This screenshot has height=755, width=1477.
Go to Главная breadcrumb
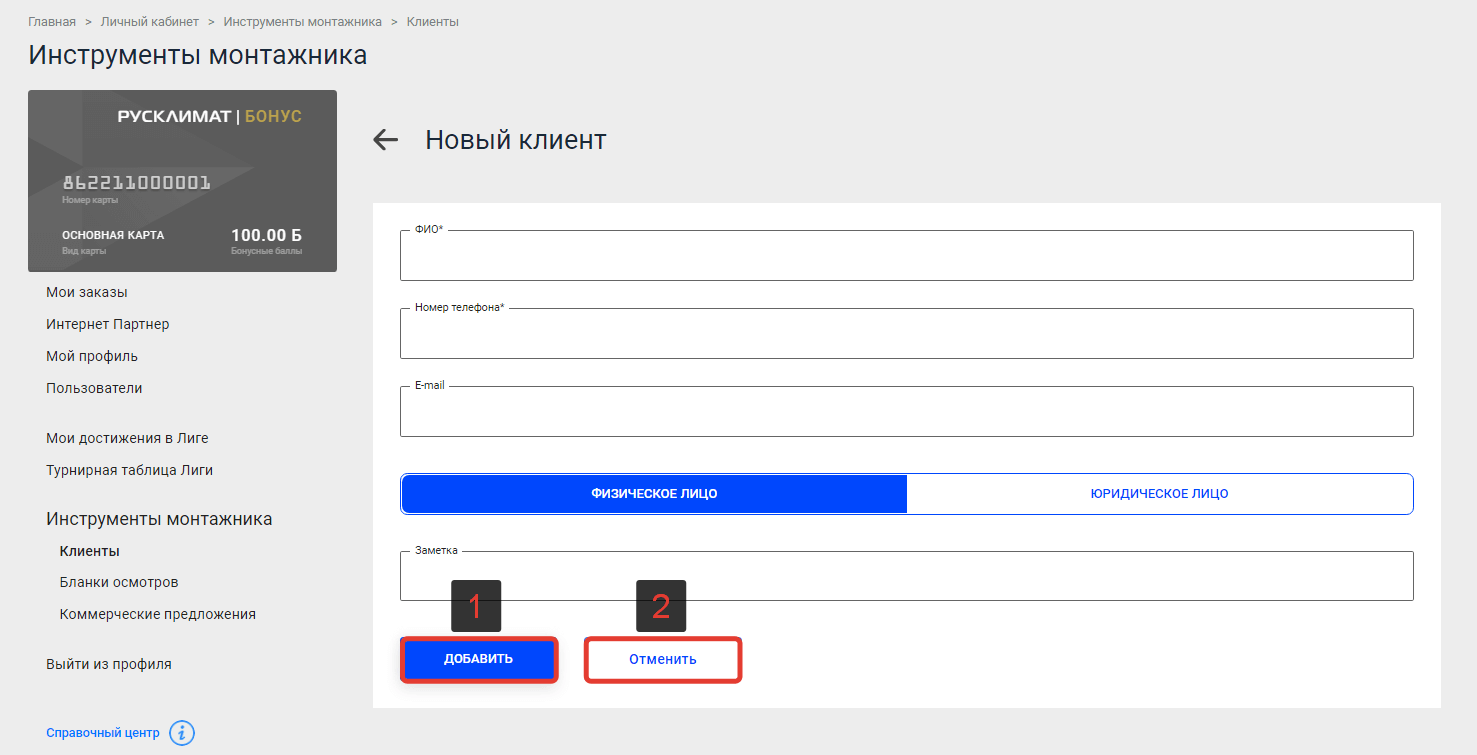coord(52,21)
